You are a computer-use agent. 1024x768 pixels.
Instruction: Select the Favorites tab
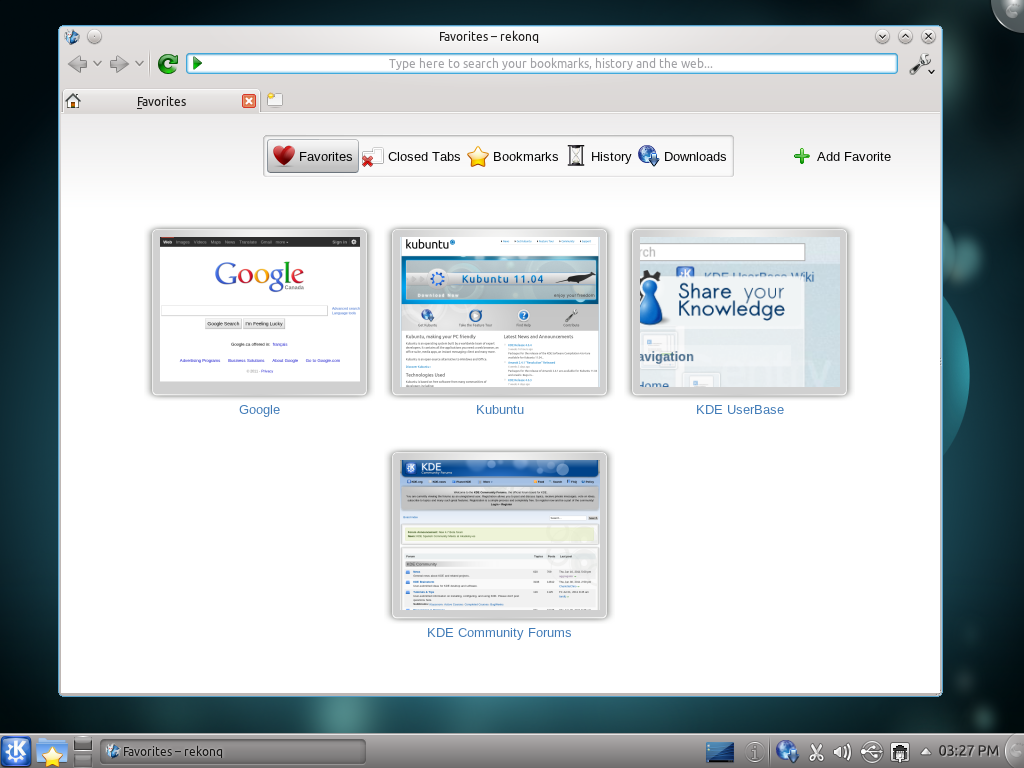click(x=161, y=101)
